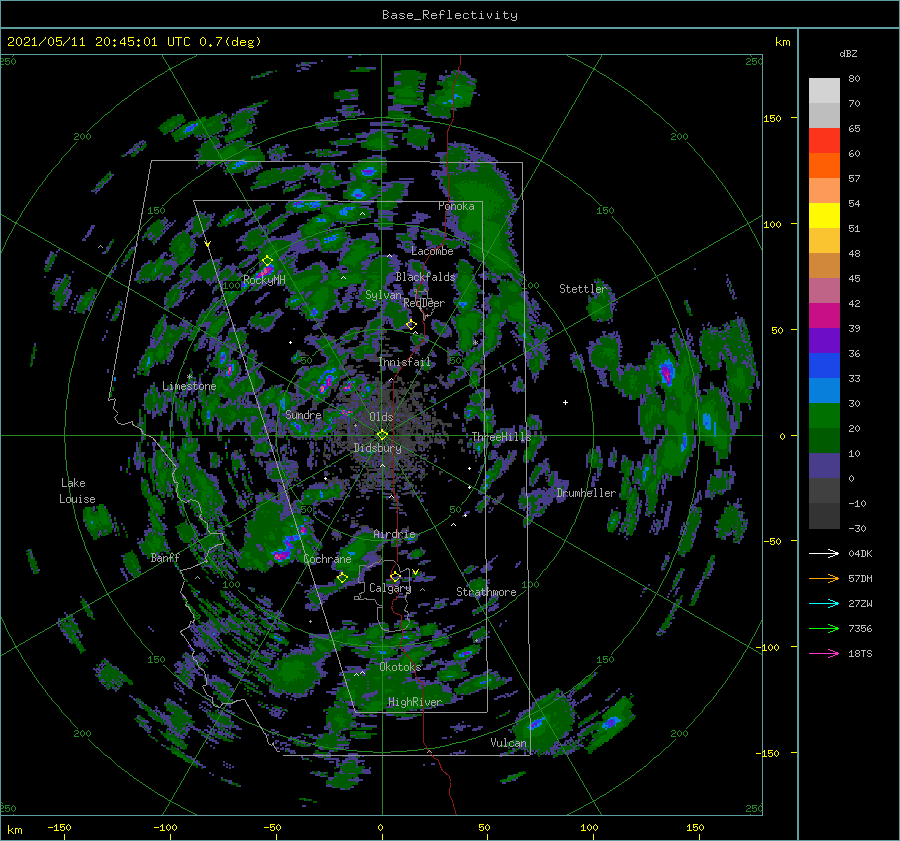Click the Didsbury town label
The width and height of the screenshot is (900, 841).
click(x=377, y=448)
